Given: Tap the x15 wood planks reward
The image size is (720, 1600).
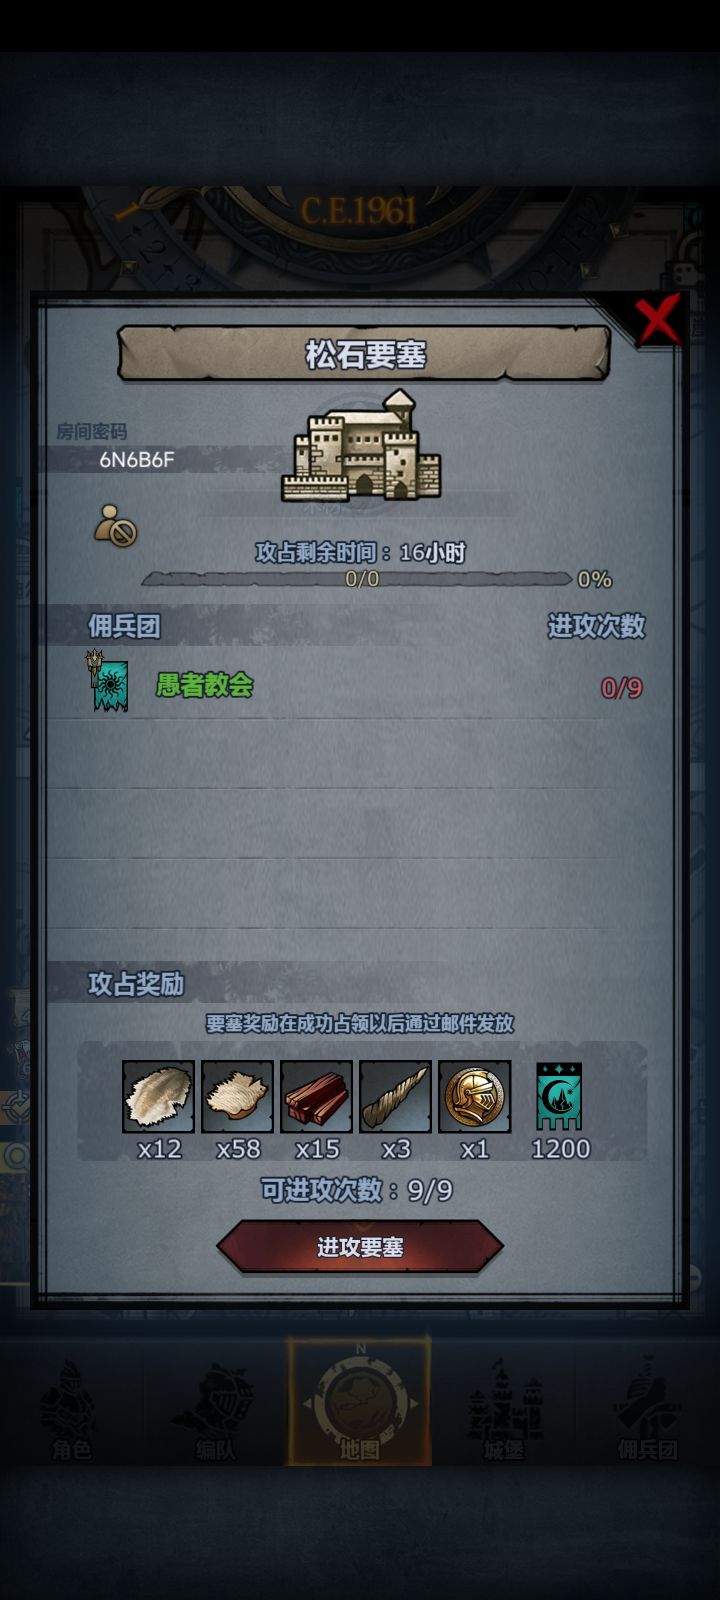Looking at the screenshot, I should 316,1097.
